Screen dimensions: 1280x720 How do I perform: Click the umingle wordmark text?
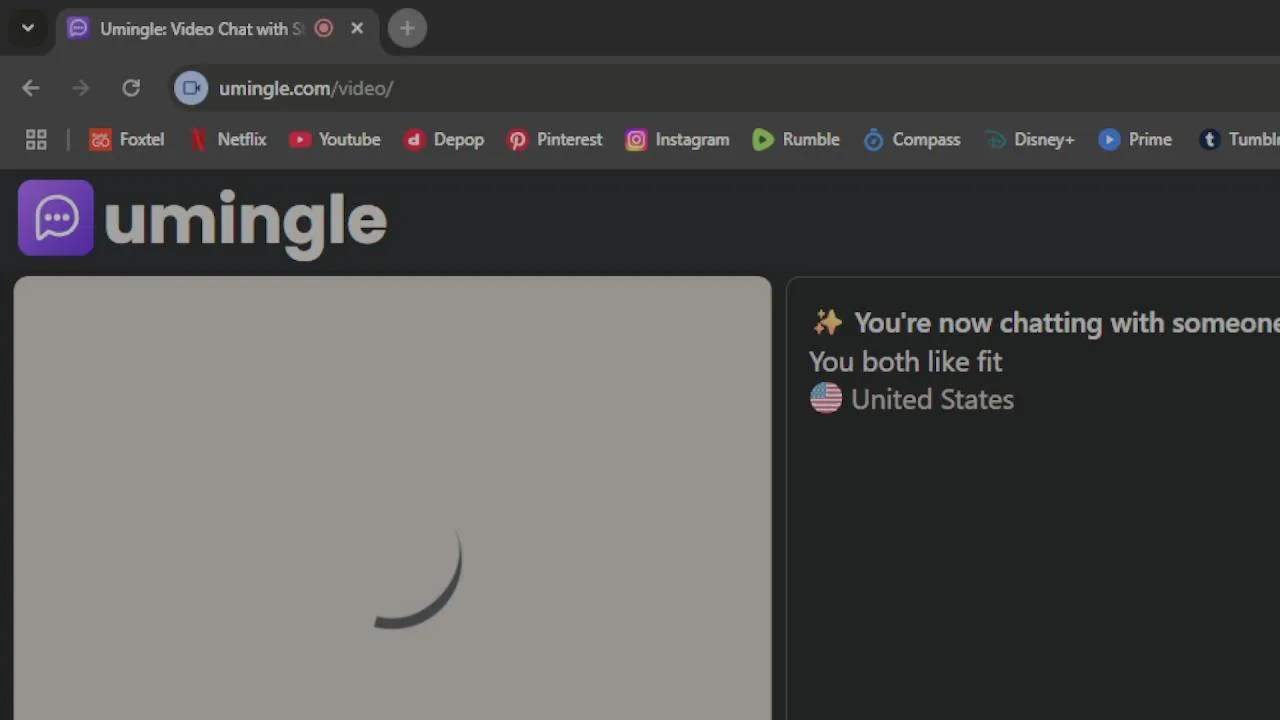click(x=245, y=223)
